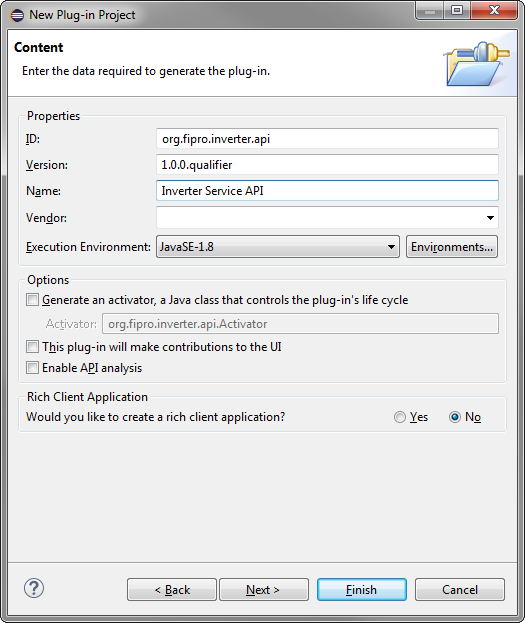Click the plug-in folder wizard banner icon
The width and height of the screenshot is (525, 623).
[x=477, y=64]
